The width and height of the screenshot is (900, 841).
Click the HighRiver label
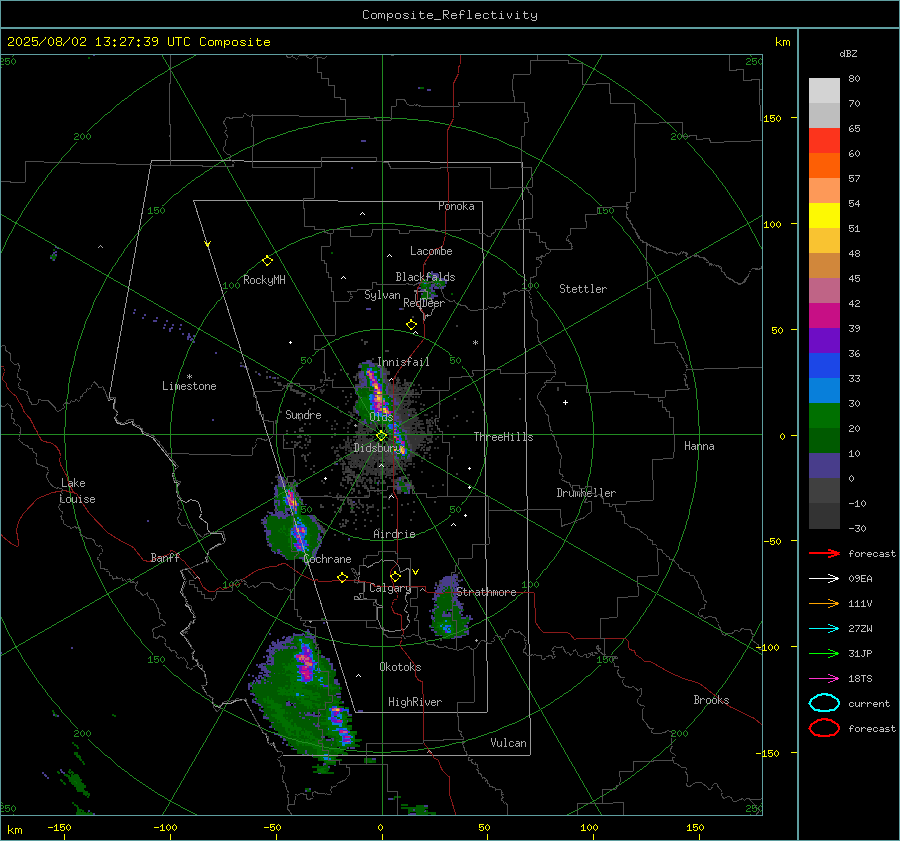(415, 702)
